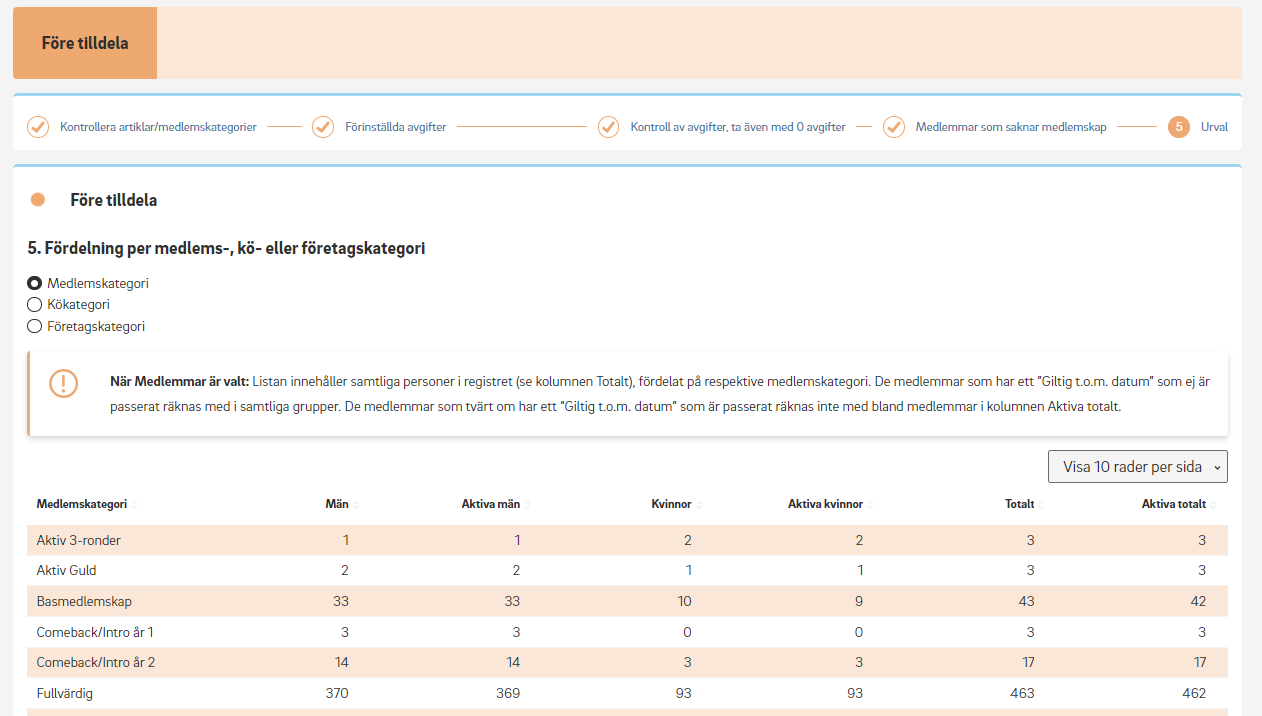
Task: Sort by the Aktiva män column header
Action: click(491, 504)
